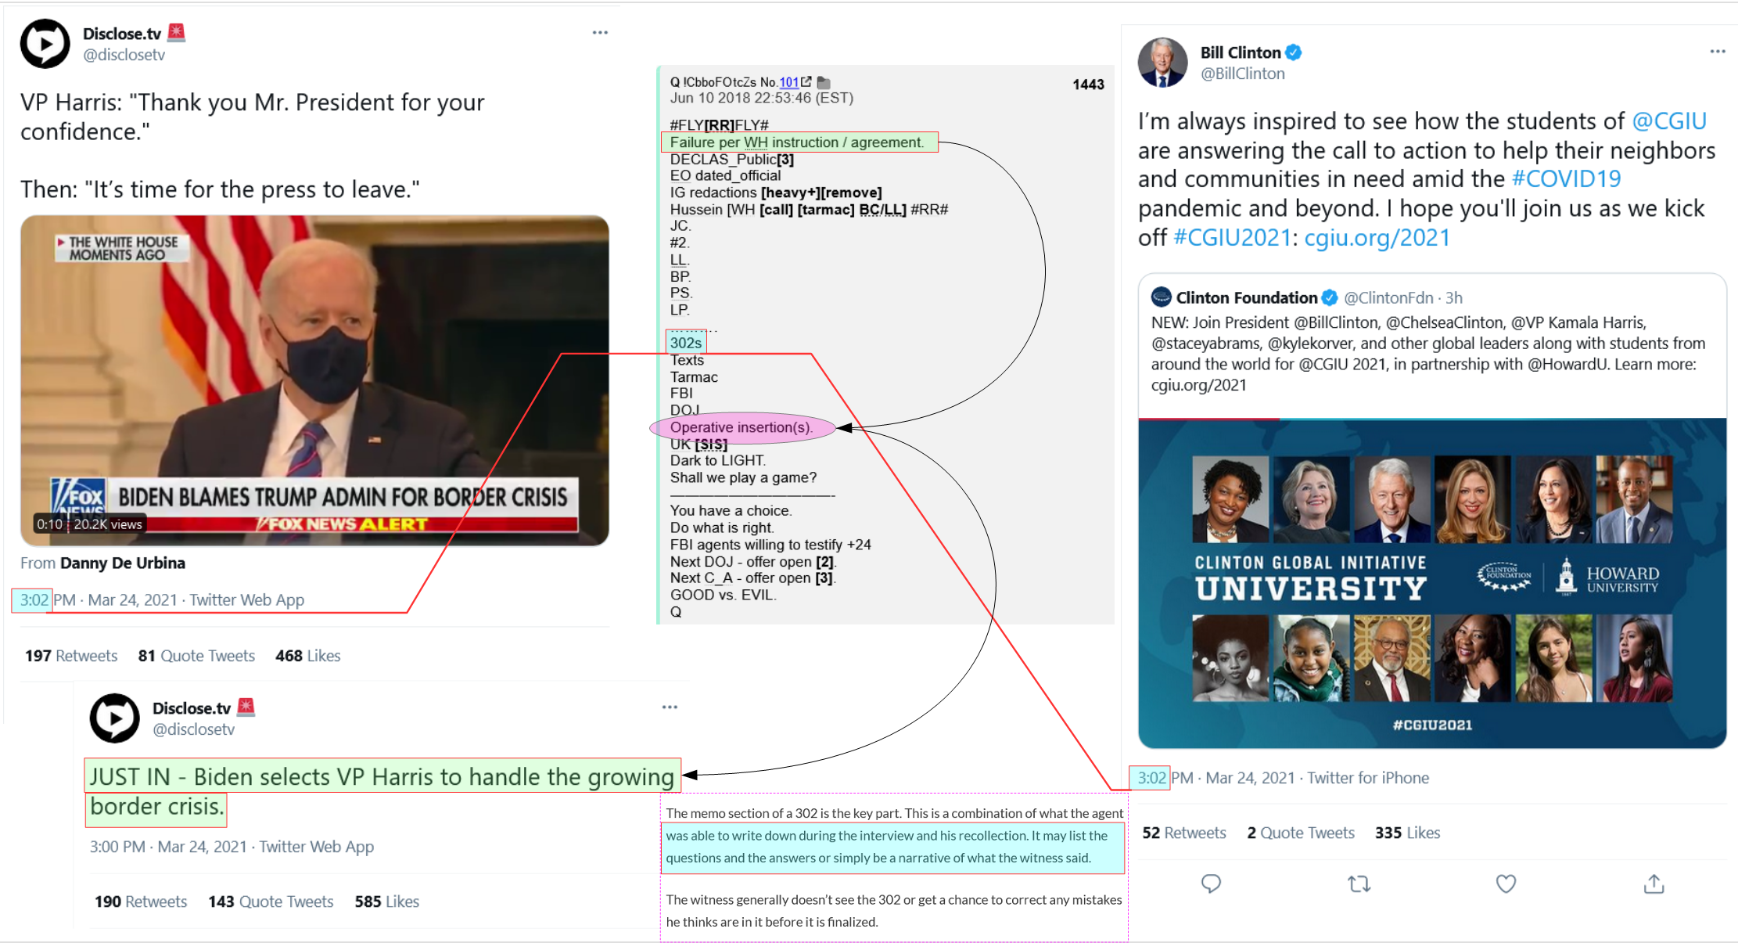
Task: Open Bill Clinton's profile picture
Action: (x=1162, y=63)
